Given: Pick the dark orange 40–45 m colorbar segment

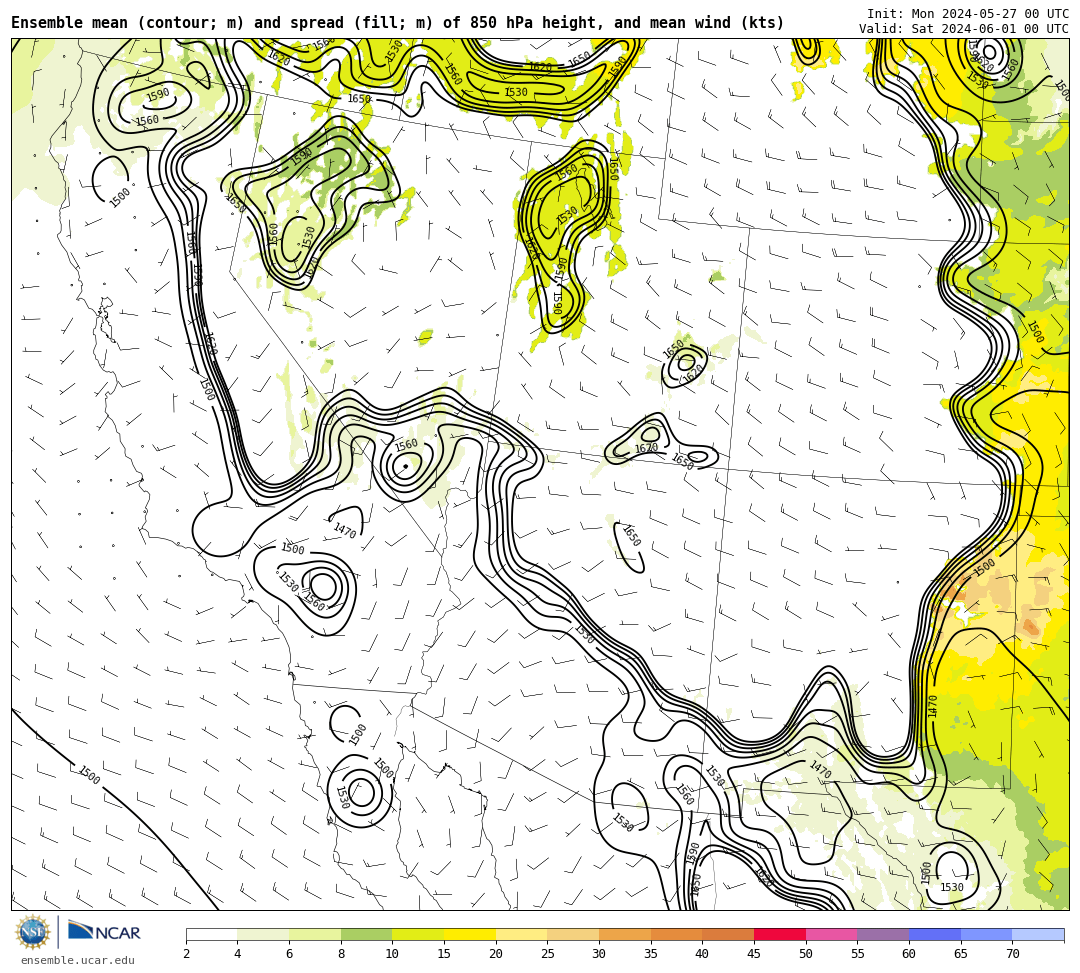Looking at the screenshot, I should [x=728, y=934].
